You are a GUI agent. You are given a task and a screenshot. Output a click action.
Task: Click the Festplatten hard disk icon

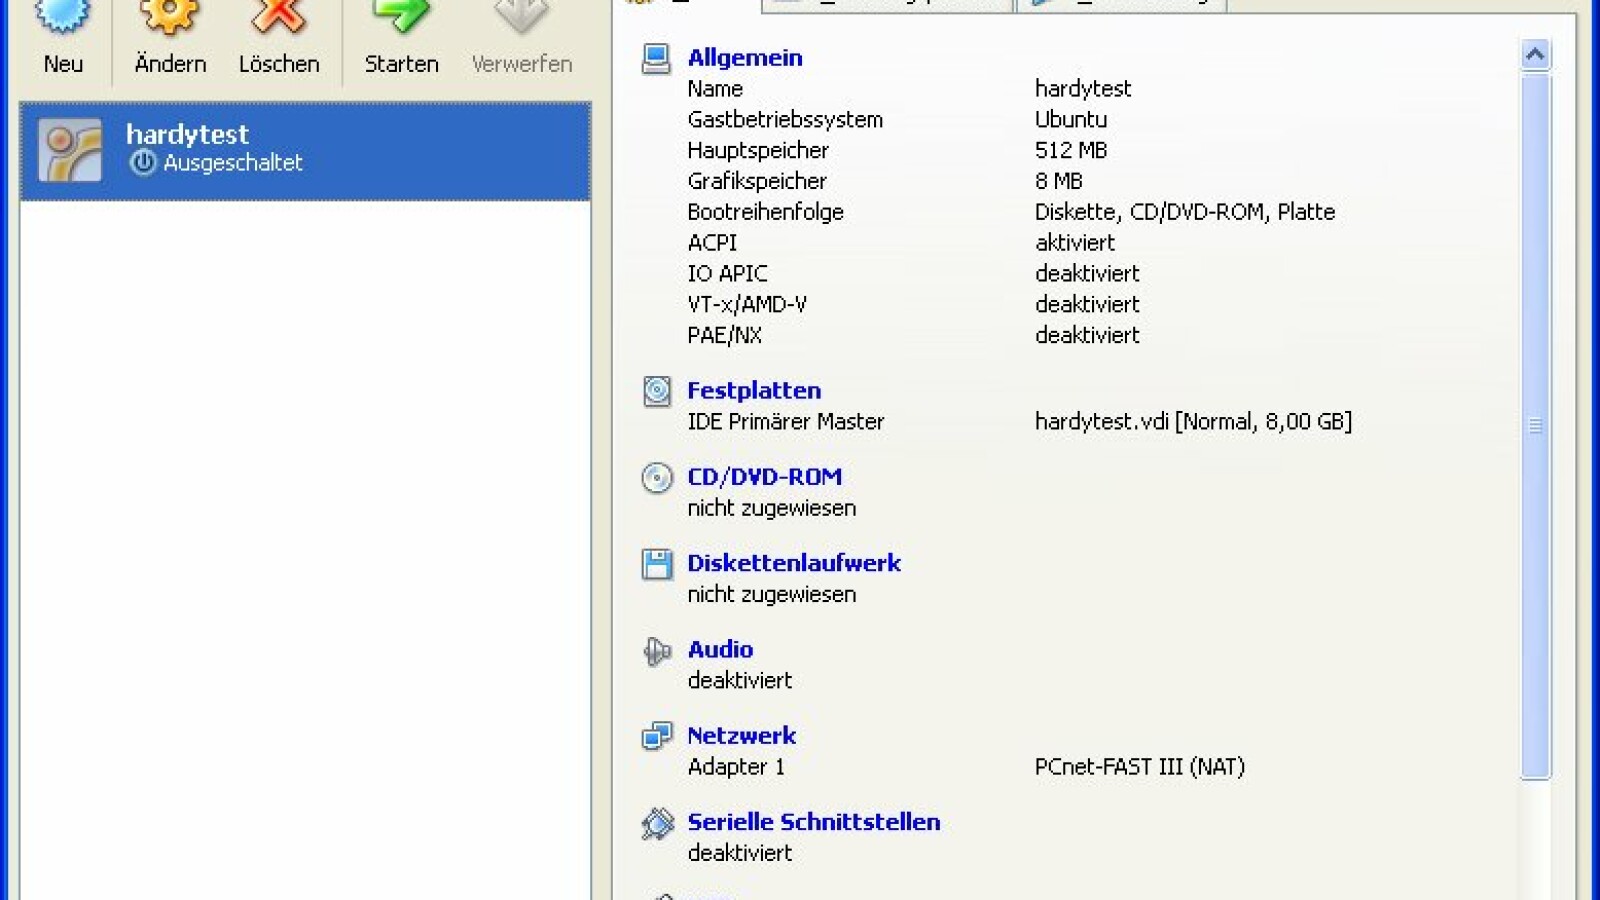656,391
